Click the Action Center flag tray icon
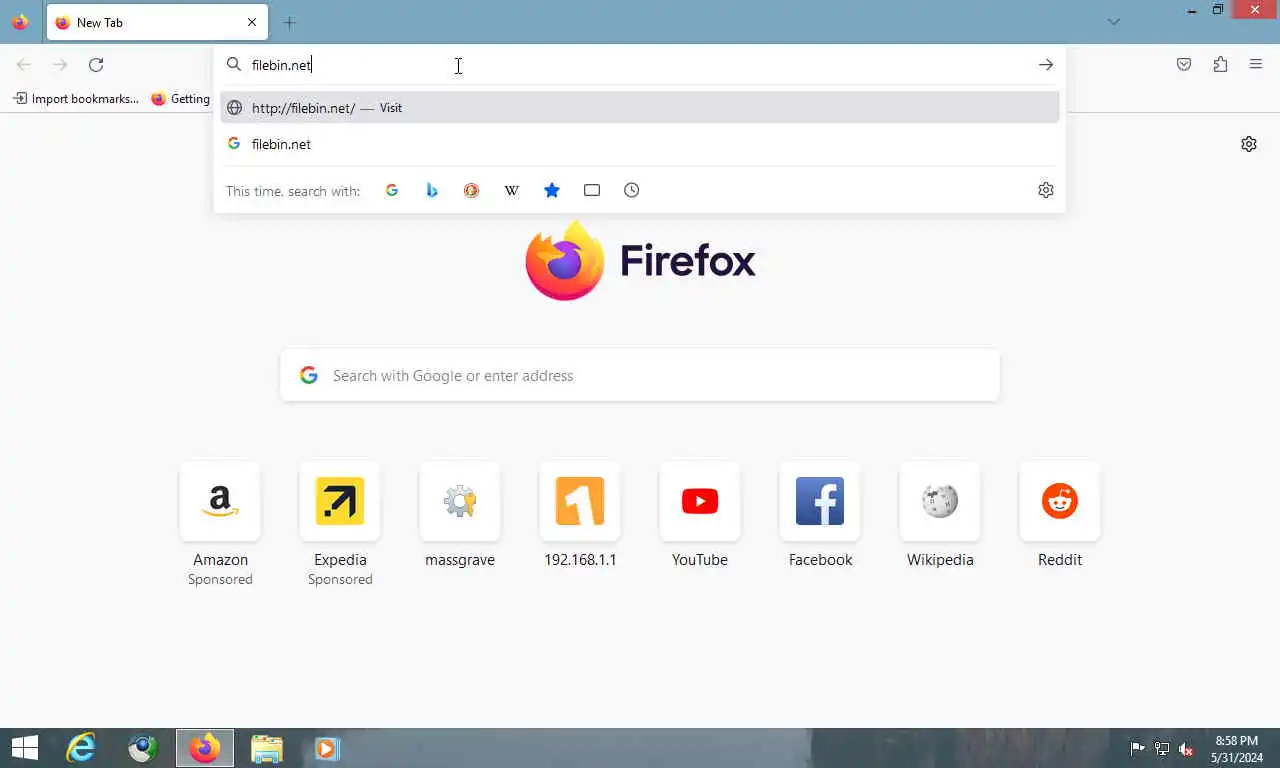The width and height of the screenshot is (1280, 768). pyautogui.click(x=1137, y=748)
